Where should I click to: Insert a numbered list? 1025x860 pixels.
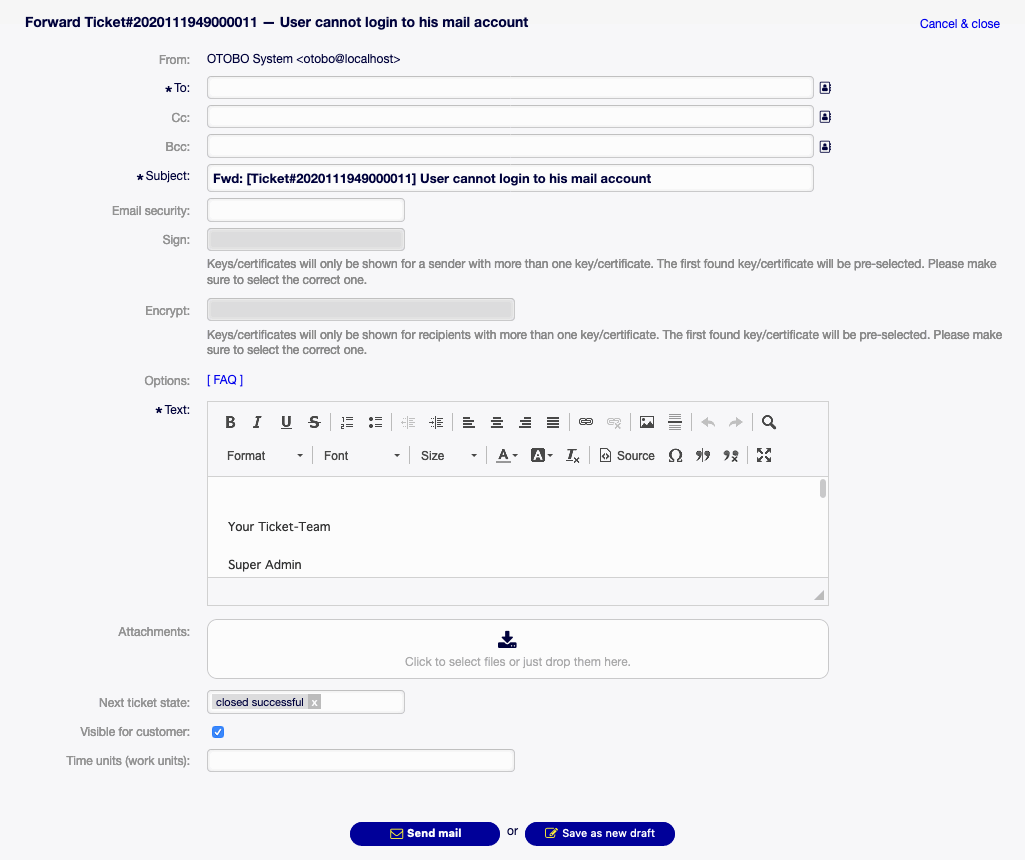(347, 421)
